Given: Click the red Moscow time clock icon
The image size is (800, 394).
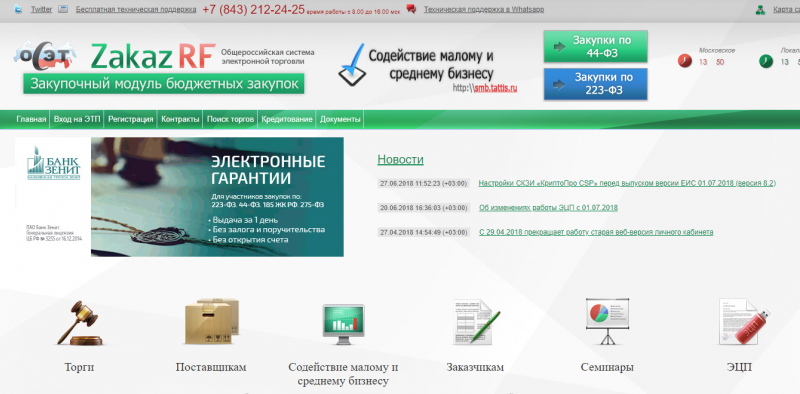Looking at the screenshot, I should pyautogui.click(x=685, y=61).
